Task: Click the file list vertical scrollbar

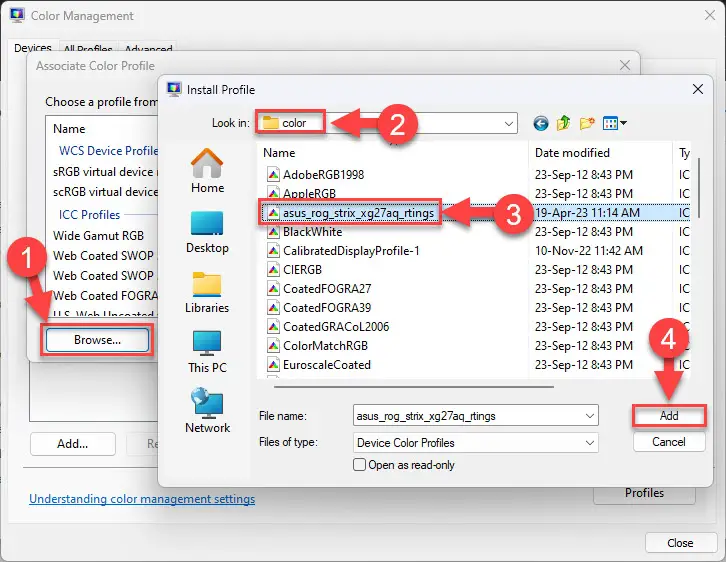Action: tap(699, 188)
